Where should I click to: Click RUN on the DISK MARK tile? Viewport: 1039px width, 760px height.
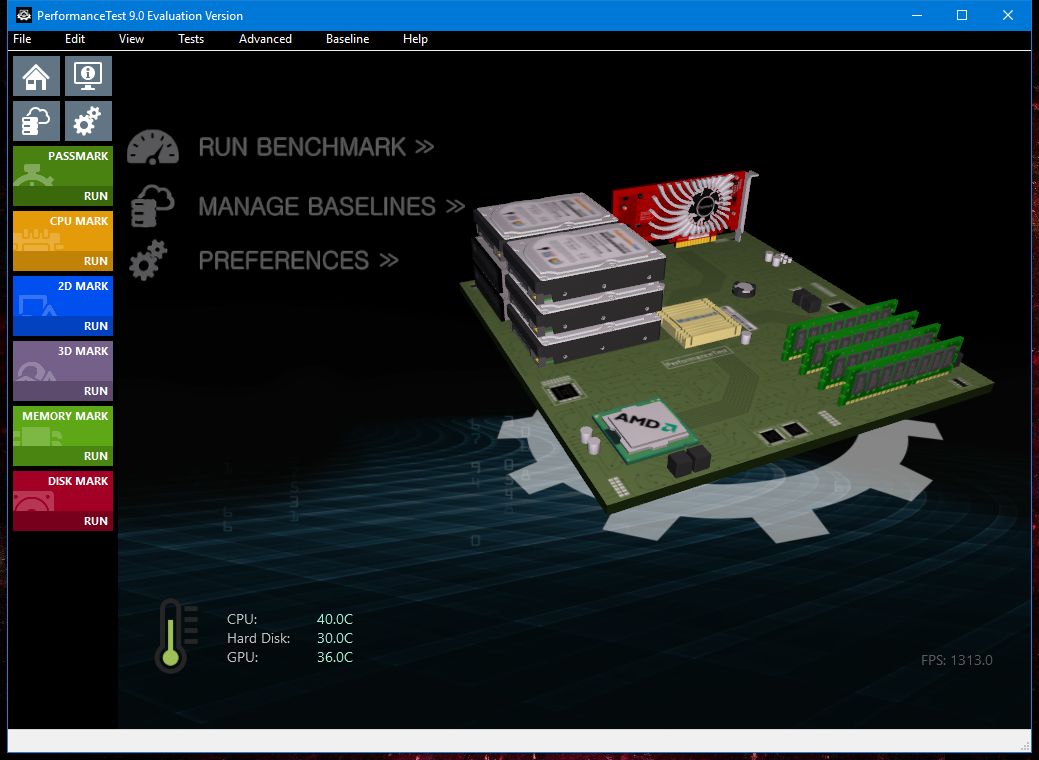coord(96,520)
